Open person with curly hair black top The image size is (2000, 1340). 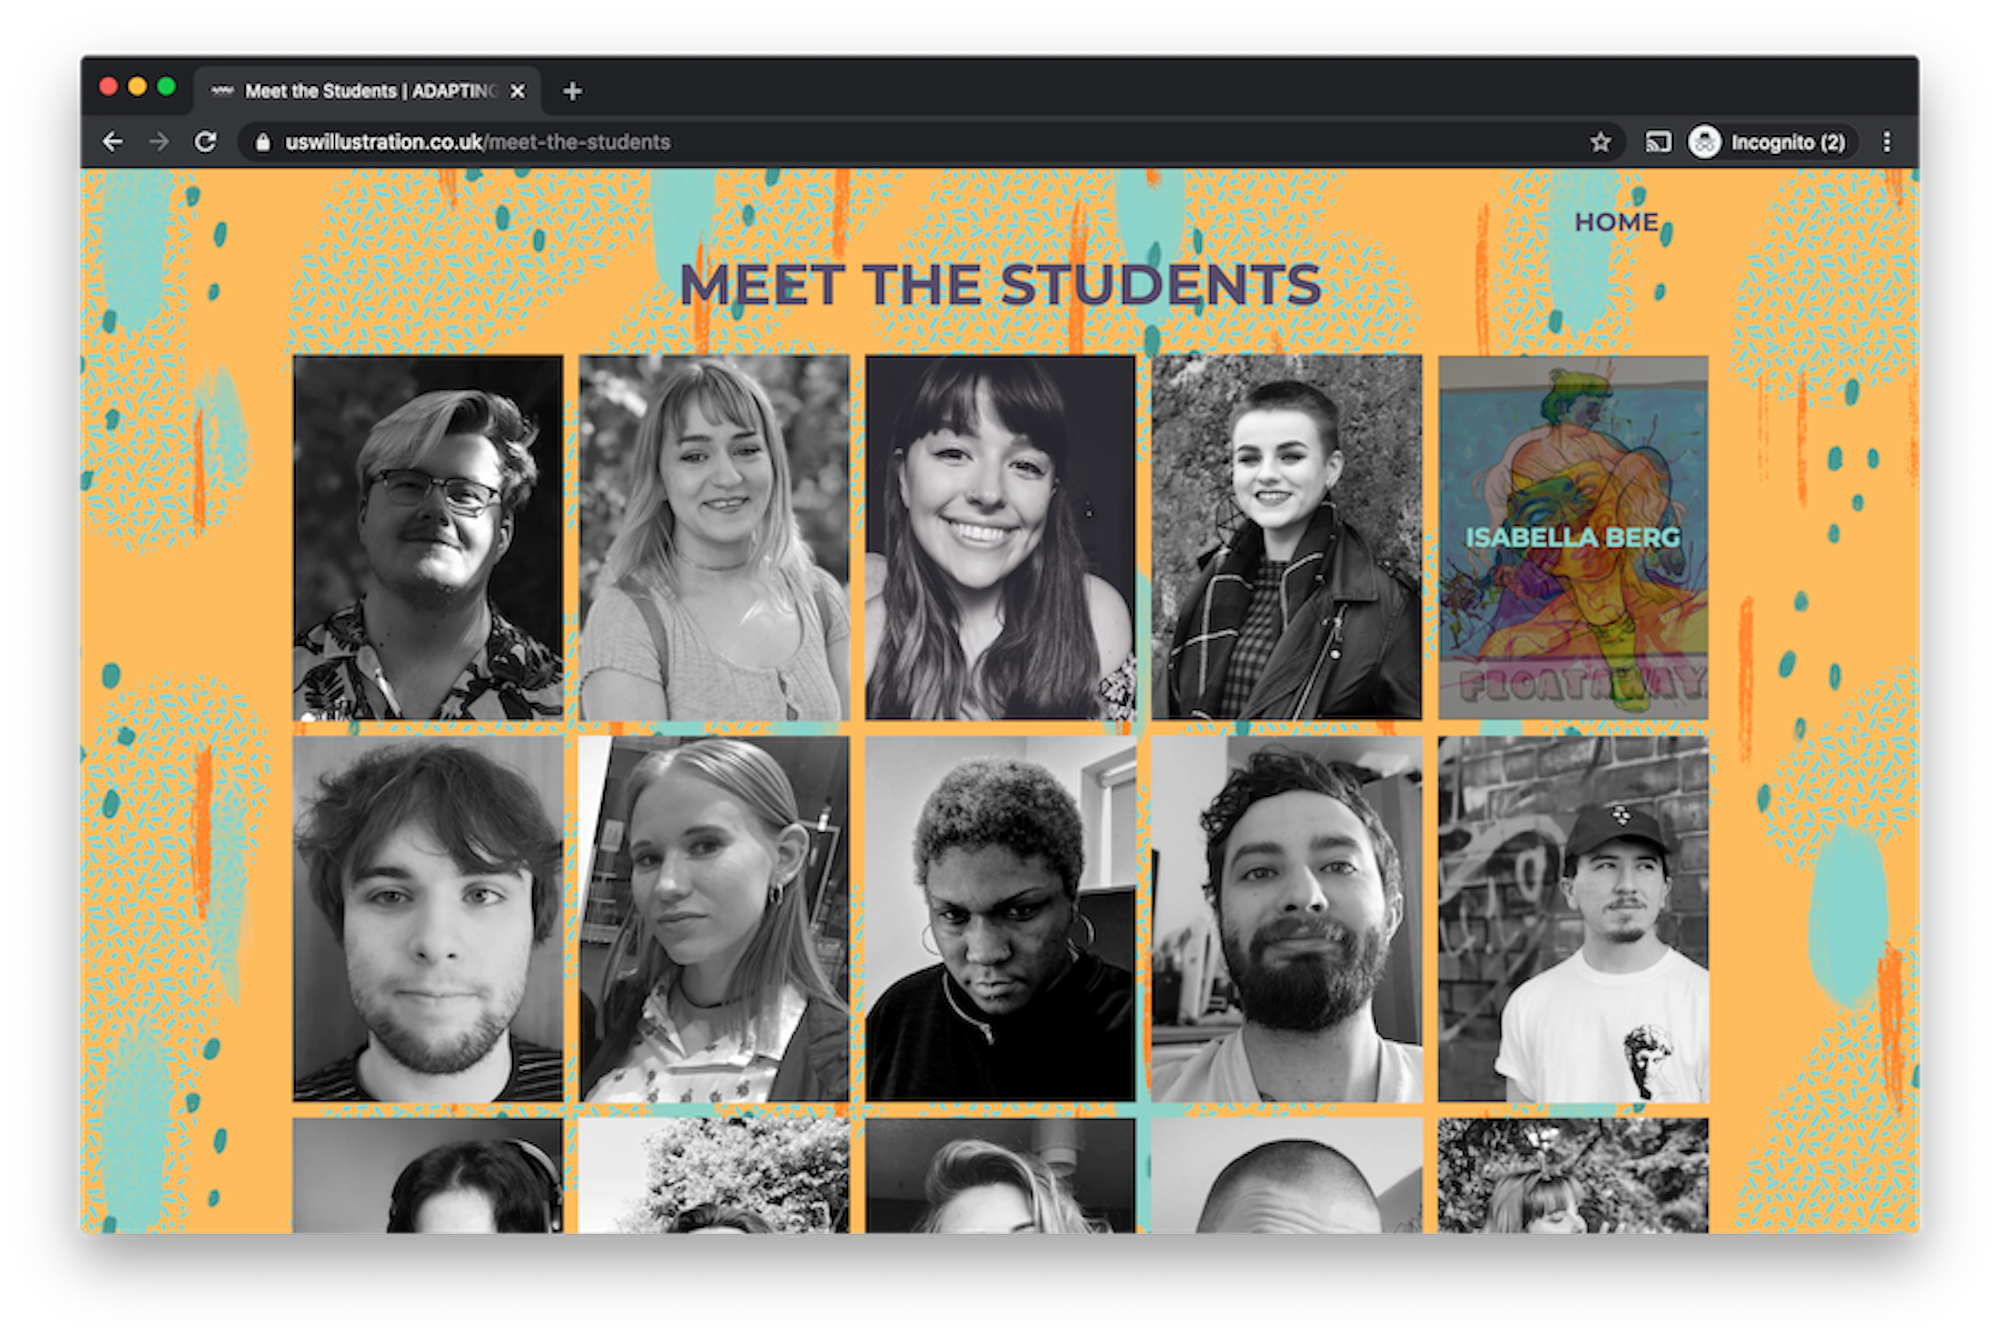click(1000, 919)
